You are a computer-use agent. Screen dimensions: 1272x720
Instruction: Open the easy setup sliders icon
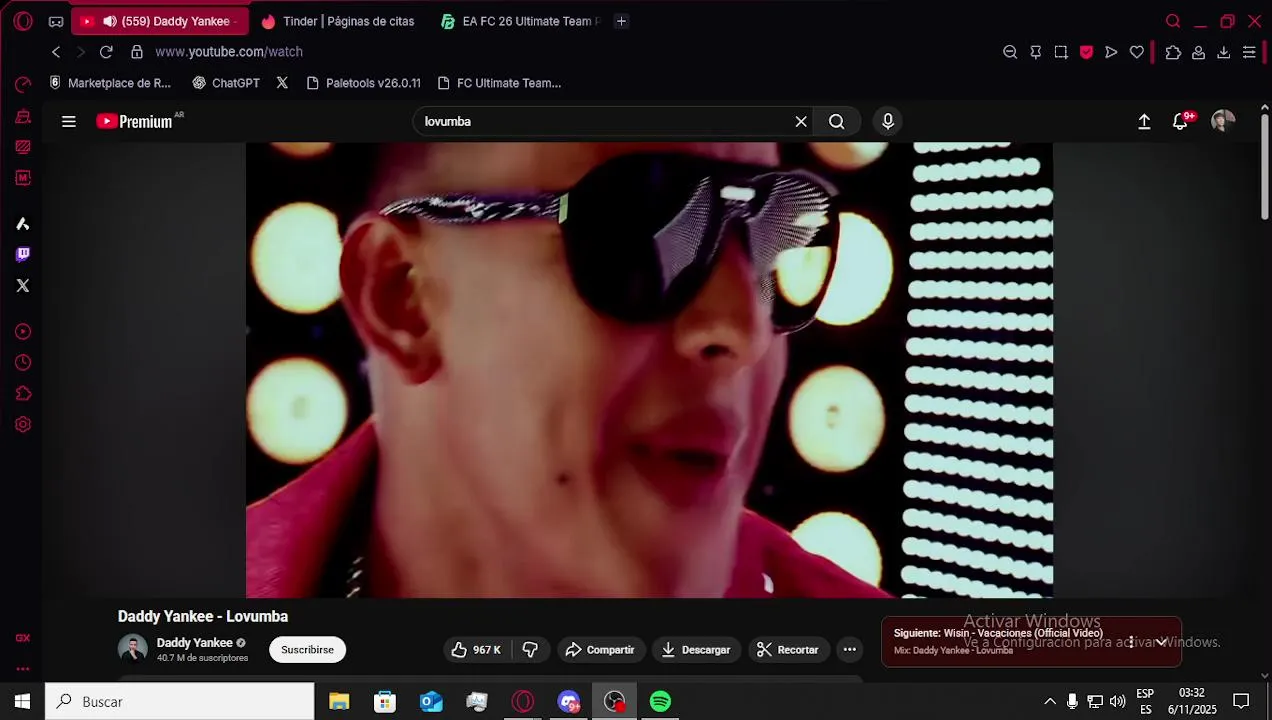[x=1249, y=52]
